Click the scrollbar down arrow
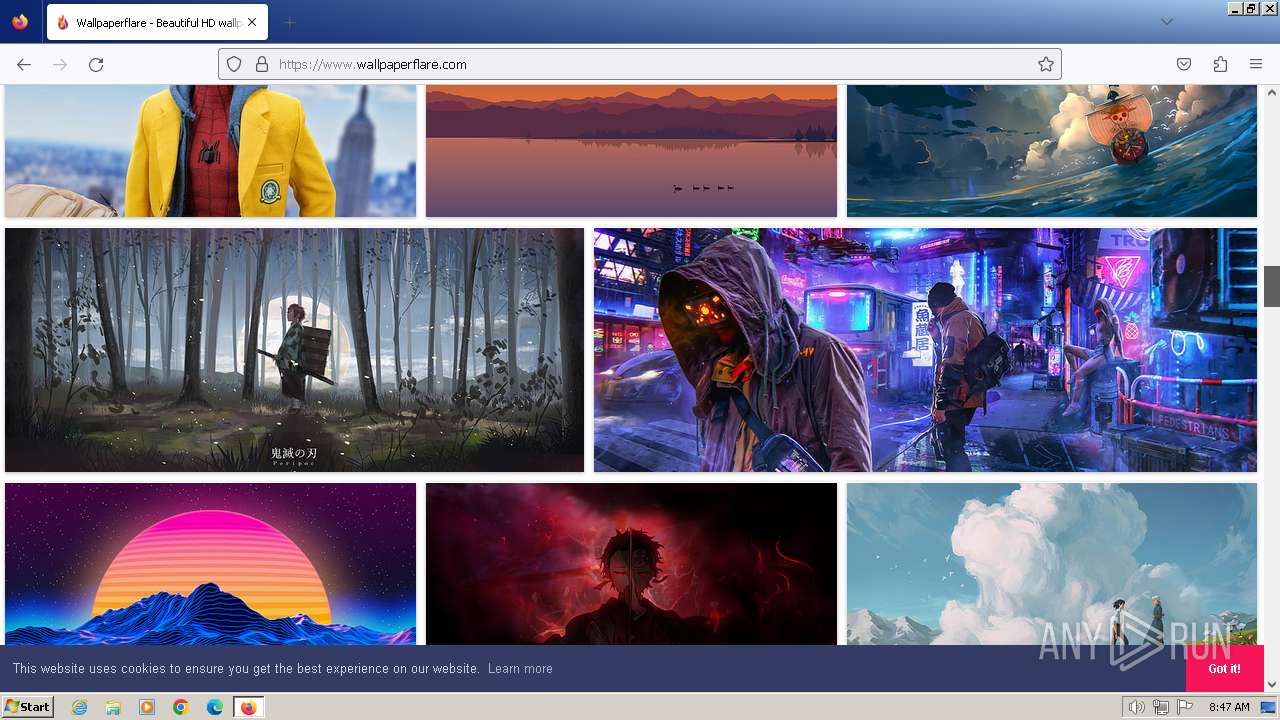This screenshot has width=1280, height=720. tap(1272, 684)
